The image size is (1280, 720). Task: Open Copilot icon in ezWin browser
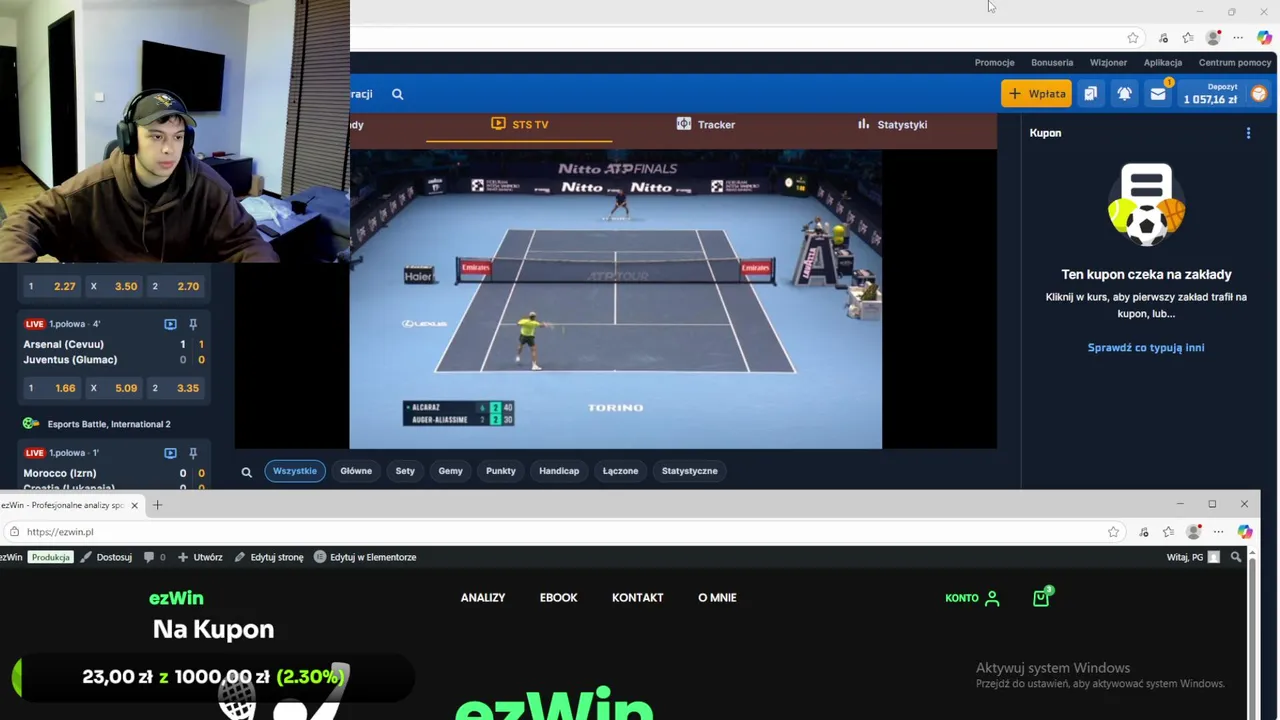1244,532
